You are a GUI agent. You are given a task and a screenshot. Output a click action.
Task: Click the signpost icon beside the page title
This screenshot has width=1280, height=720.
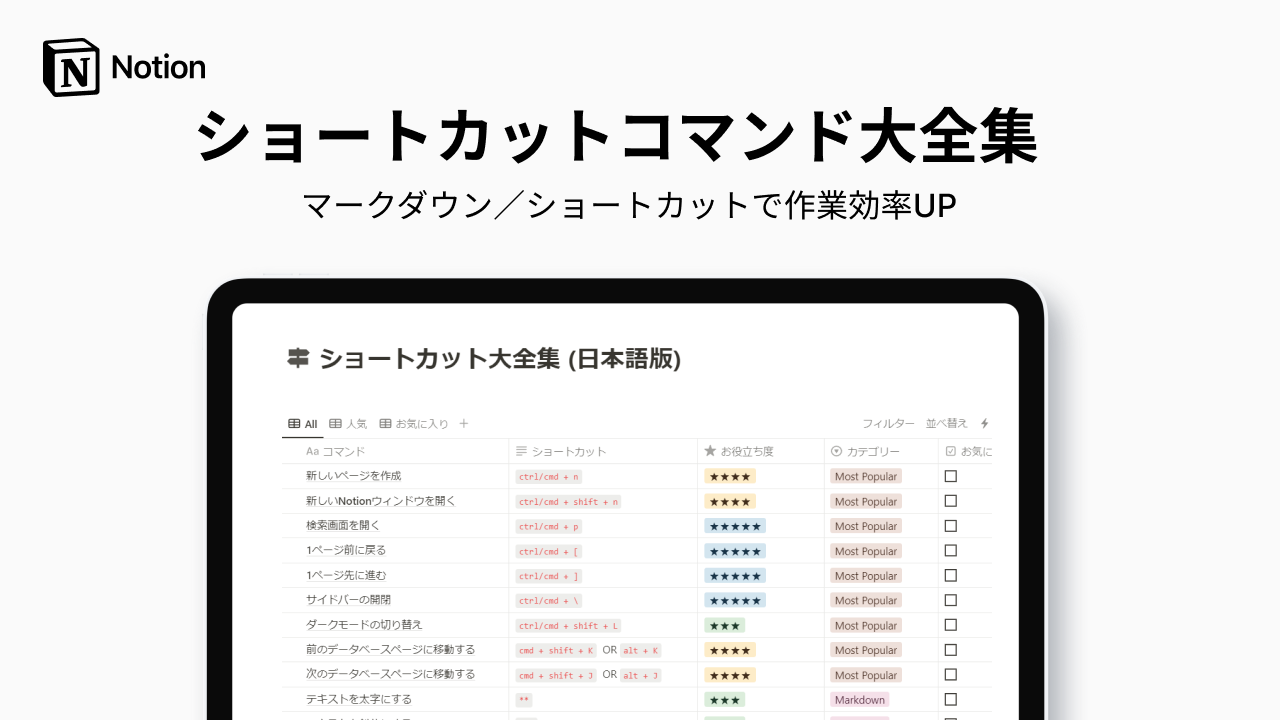coord(298,358)
